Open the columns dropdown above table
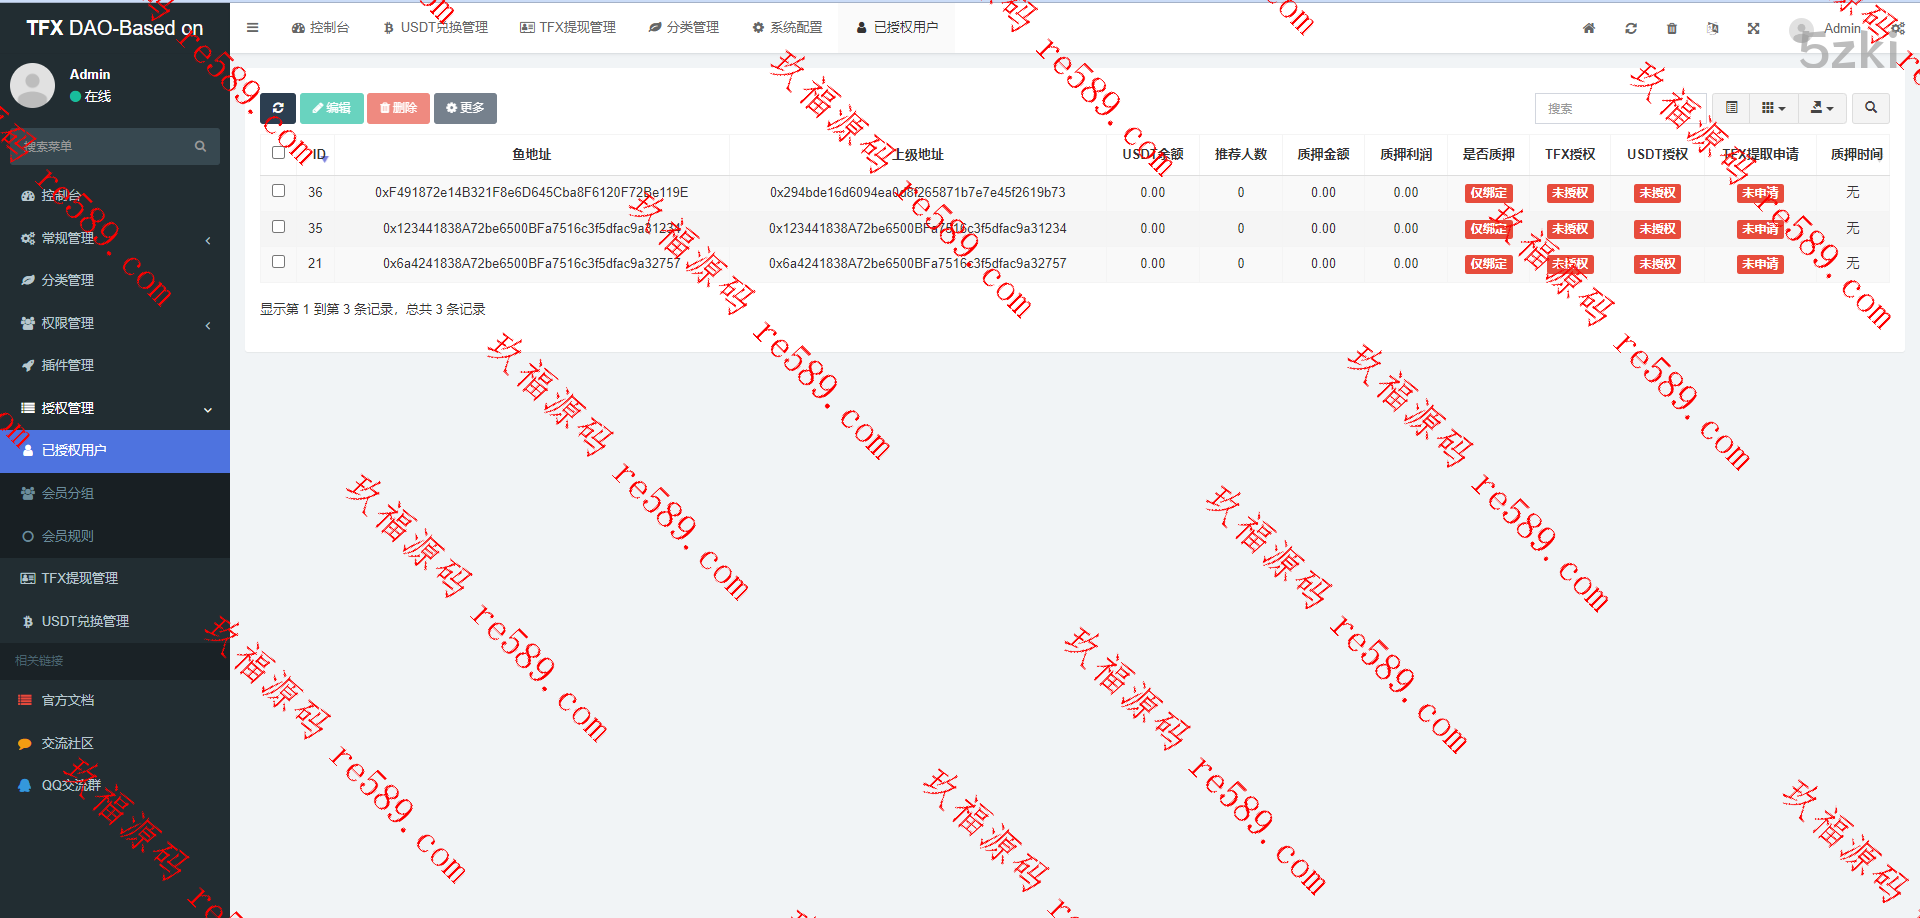This screenshot has height=918, width=1920. pyautogui.click(x=1773, y=108)
